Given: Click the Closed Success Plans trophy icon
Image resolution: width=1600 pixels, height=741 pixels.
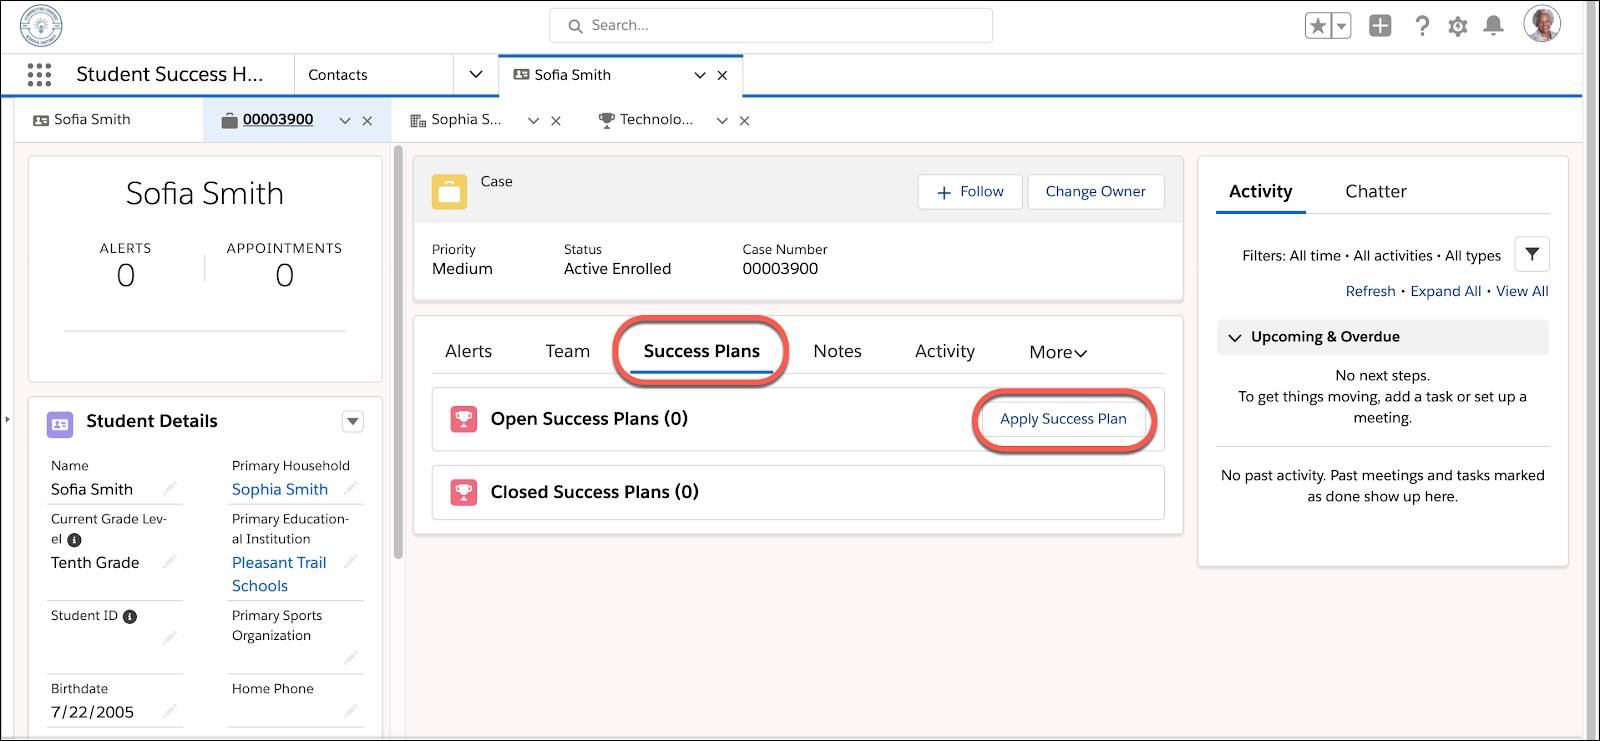Looking at the screenshot, I should 463,492.
